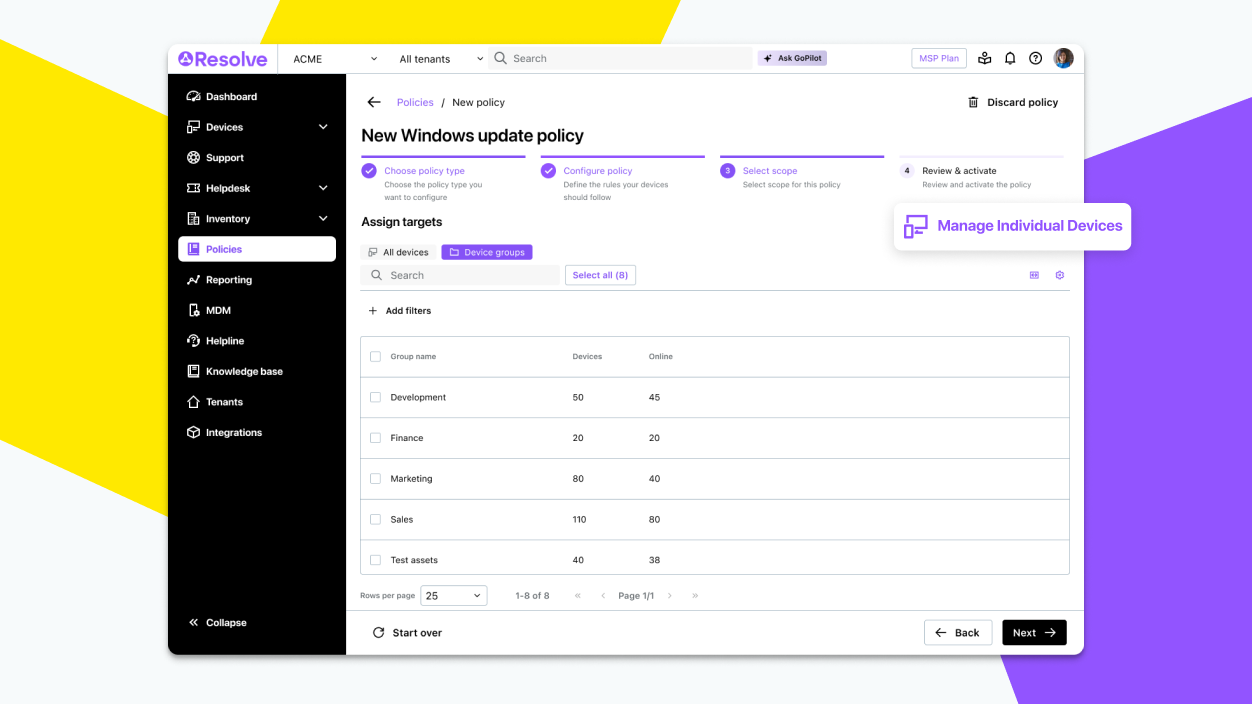Click the trash icon to discard policy
Viewport: 1252px width, 704px height.
(971, 102)
